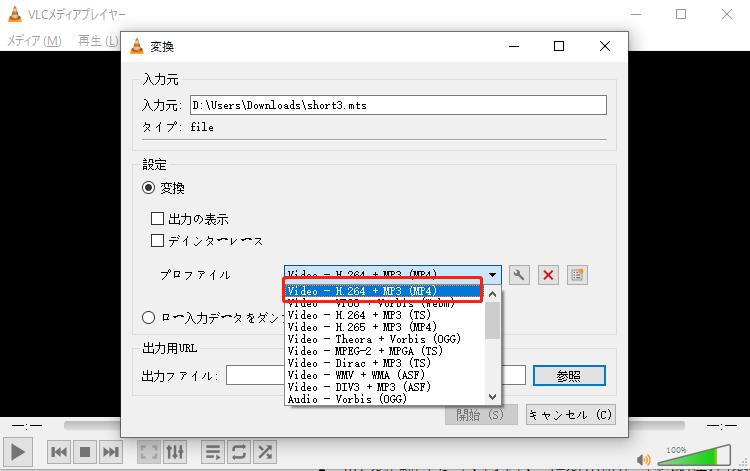Image resolution: width=750 pixels, height=471 pixels.
Task: Click the 開始 (S) button
Action: tap(481, 415)
